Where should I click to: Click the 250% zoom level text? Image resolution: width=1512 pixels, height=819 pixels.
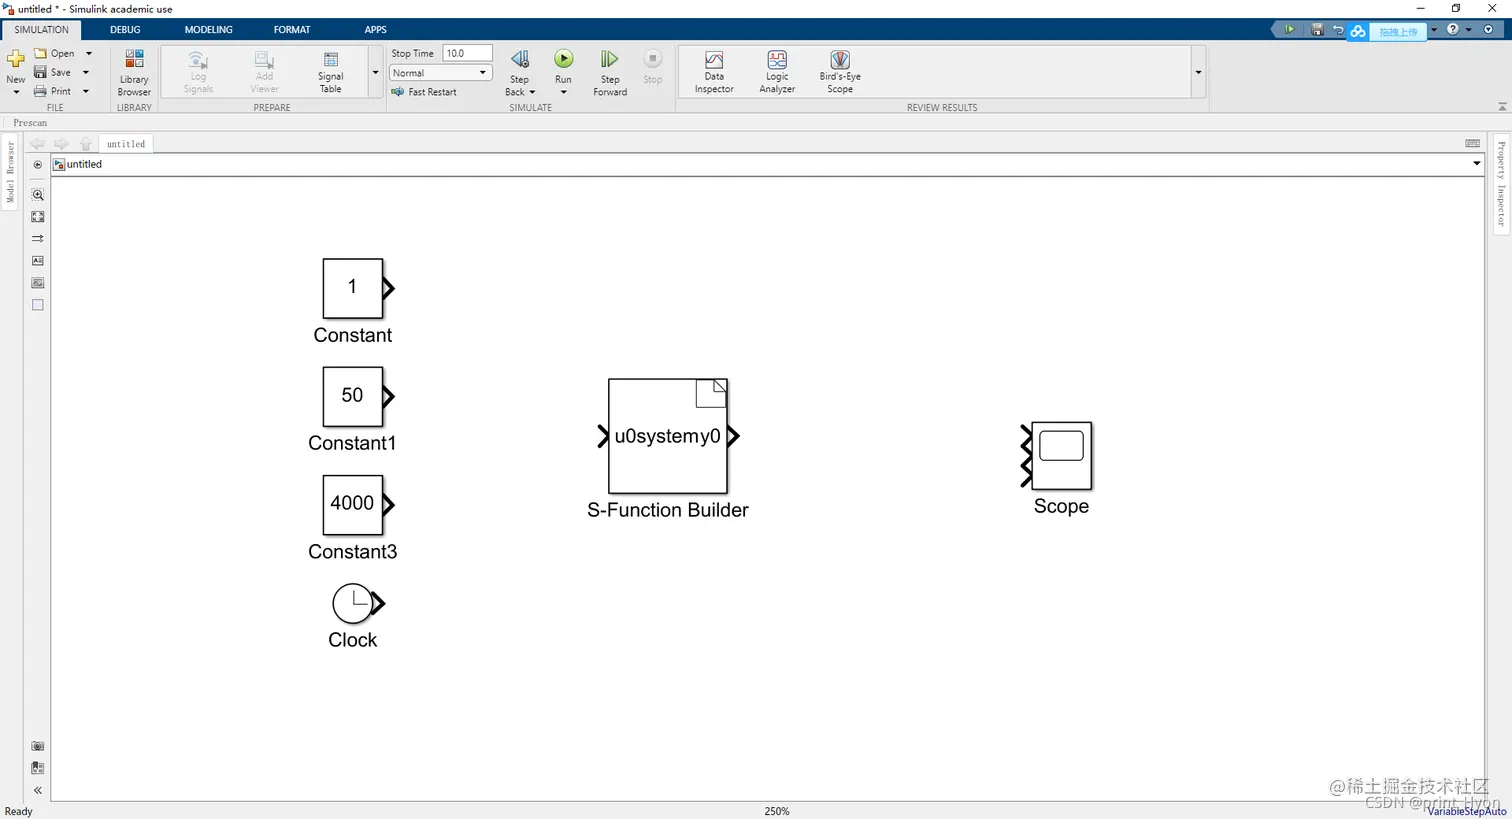click(x=777, y=811)
